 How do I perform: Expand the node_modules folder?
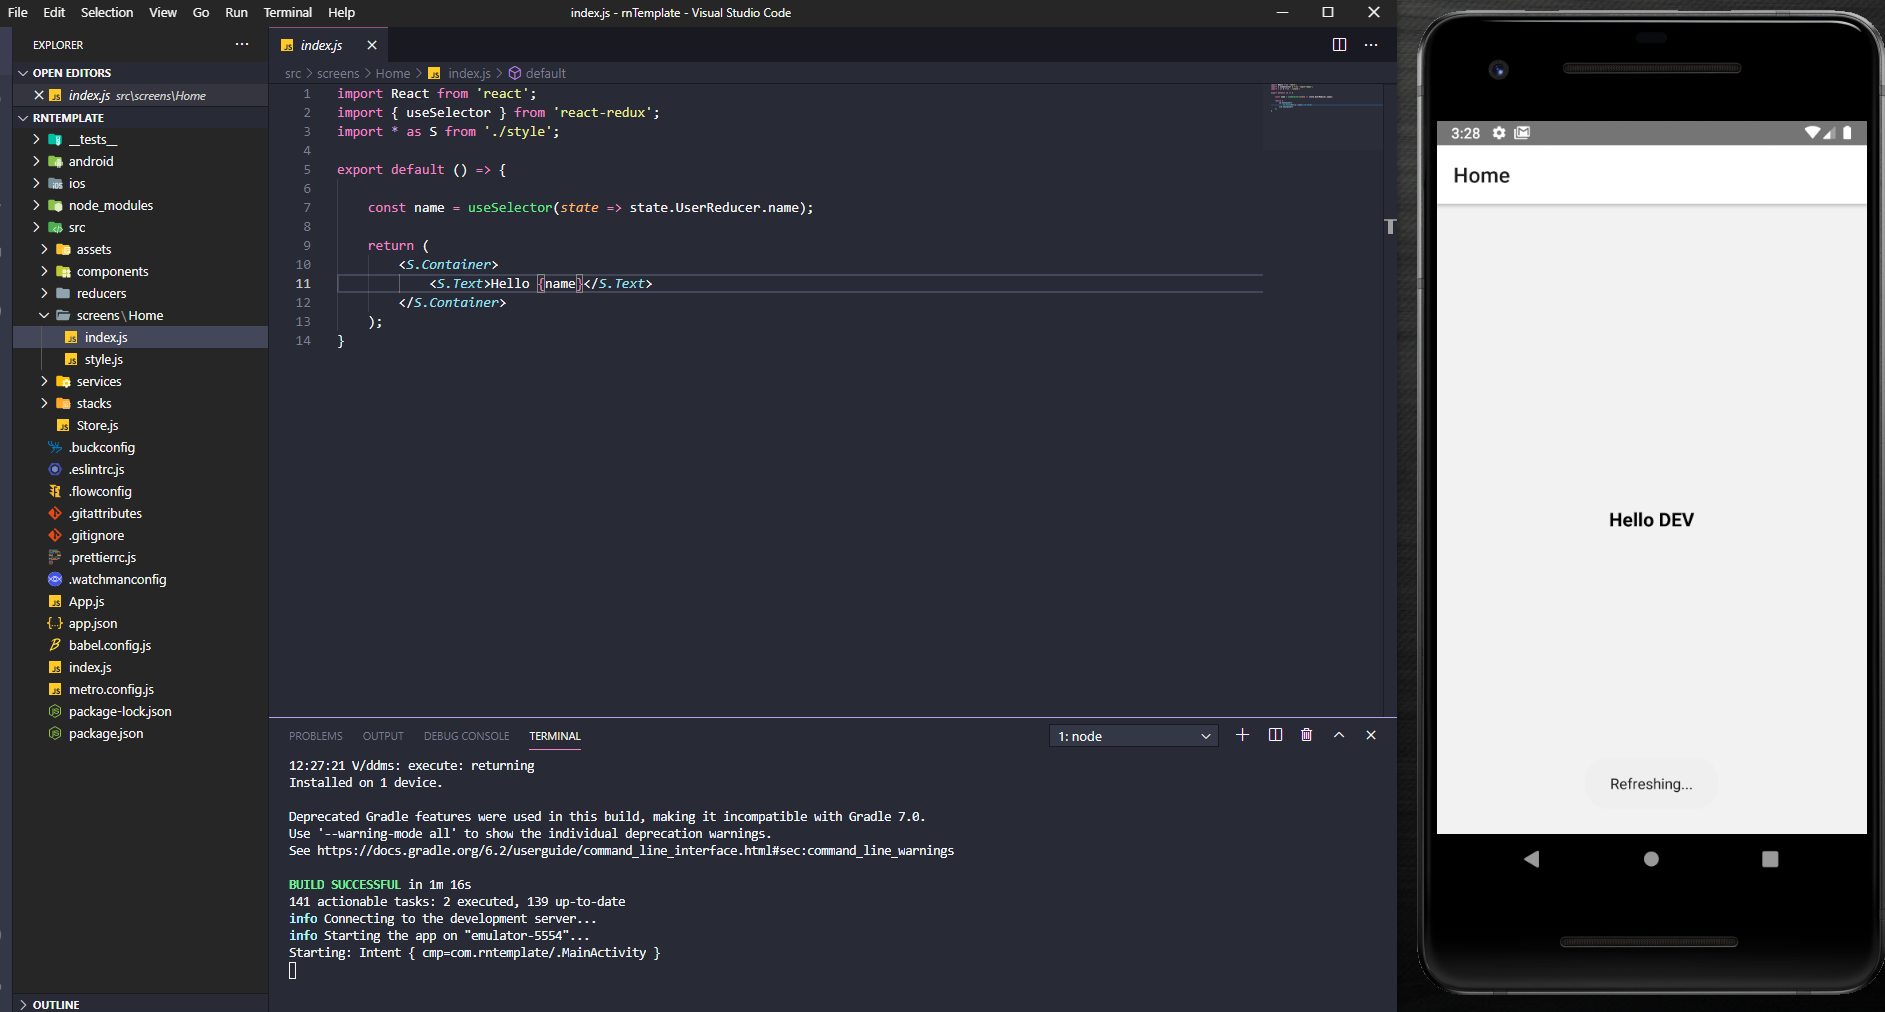pos(110,205)
